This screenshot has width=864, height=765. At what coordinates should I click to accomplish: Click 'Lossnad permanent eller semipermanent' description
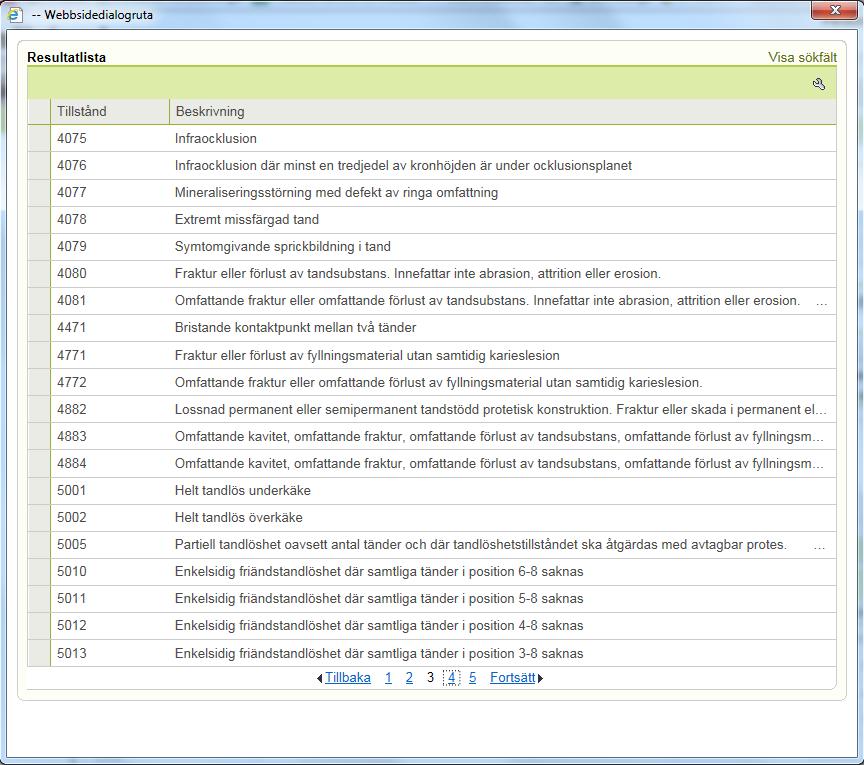[x=500, y=410]
